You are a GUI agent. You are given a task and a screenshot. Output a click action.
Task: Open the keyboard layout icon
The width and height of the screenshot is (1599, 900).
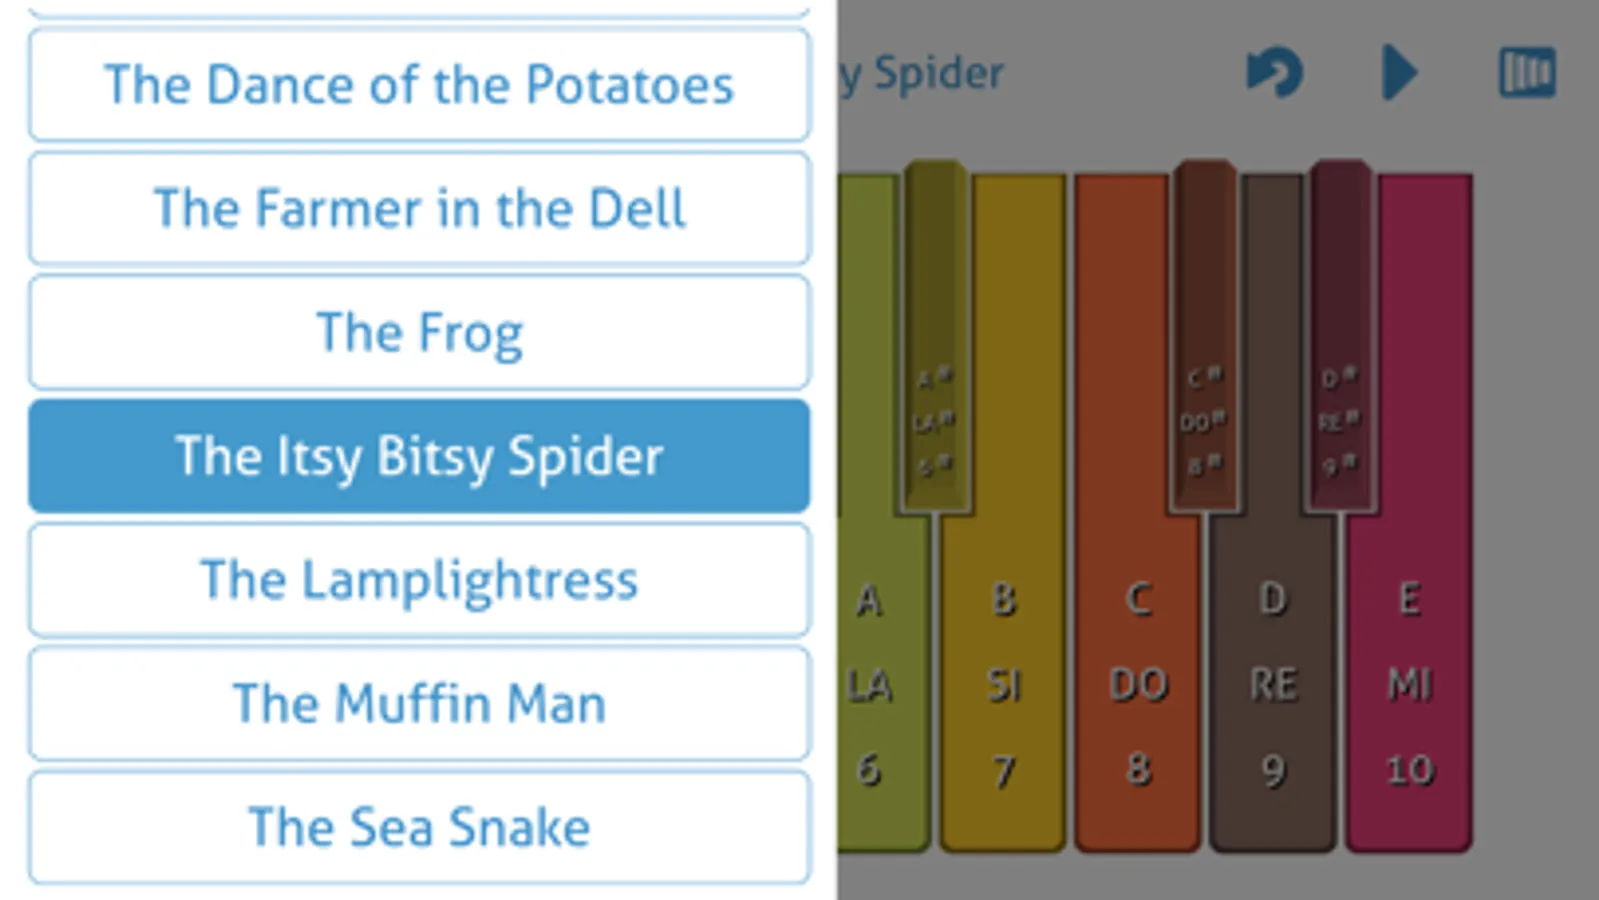click(1526, 73)
